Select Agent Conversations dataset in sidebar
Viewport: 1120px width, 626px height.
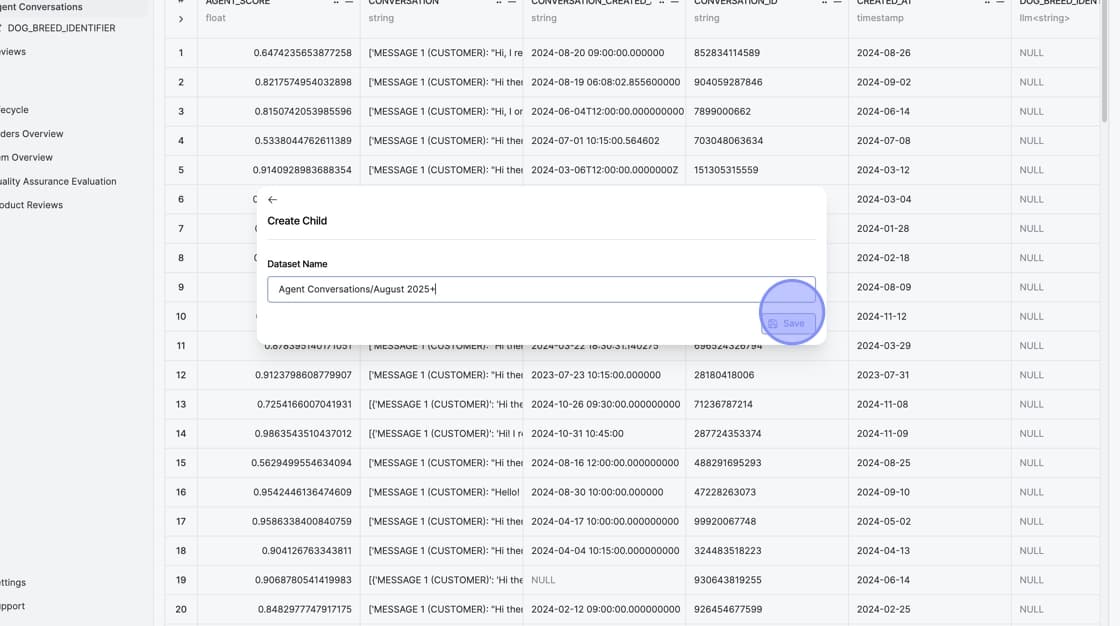tap(42, 7)
